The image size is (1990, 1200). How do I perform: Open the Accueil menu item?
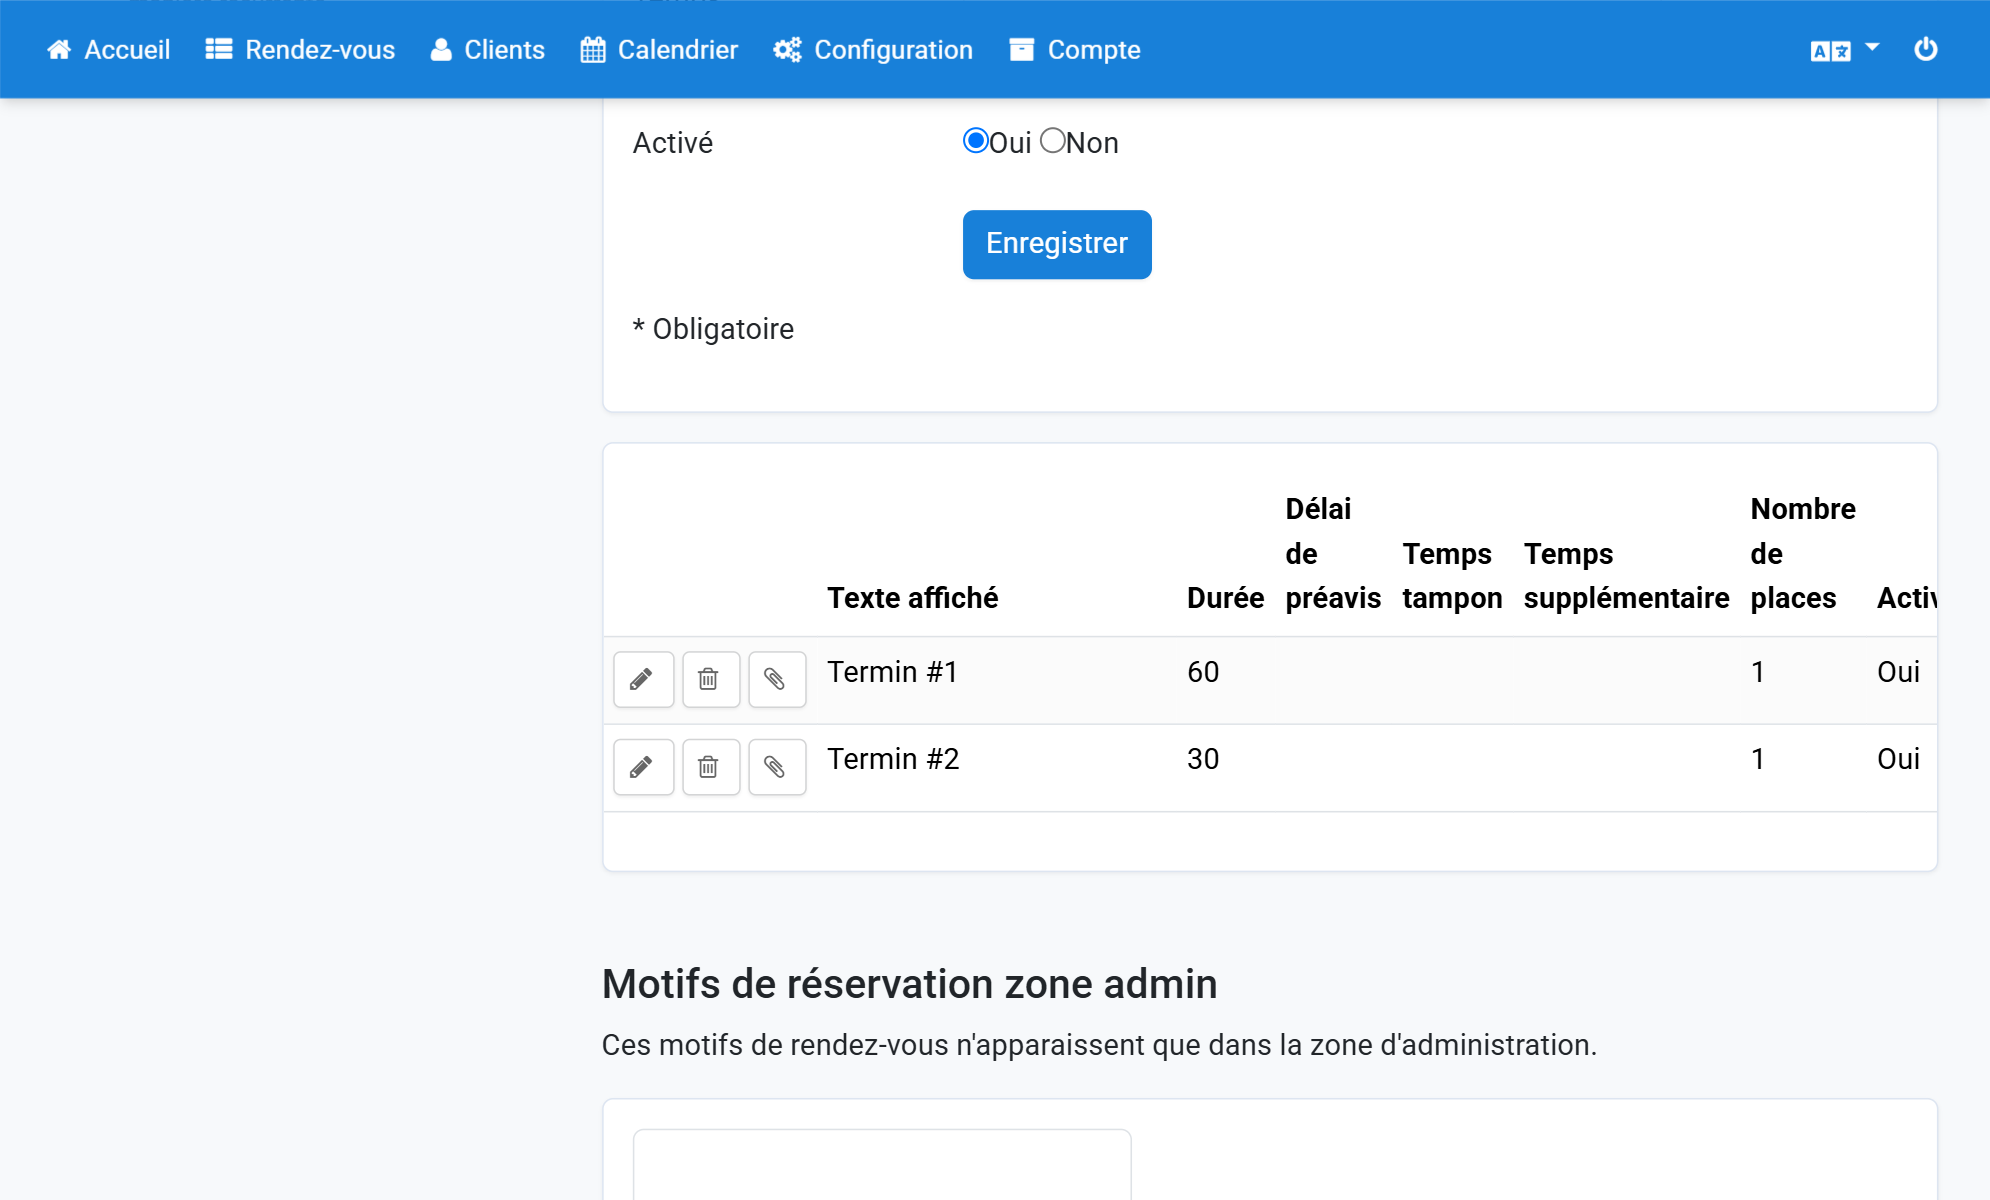[x=109, y=50]
